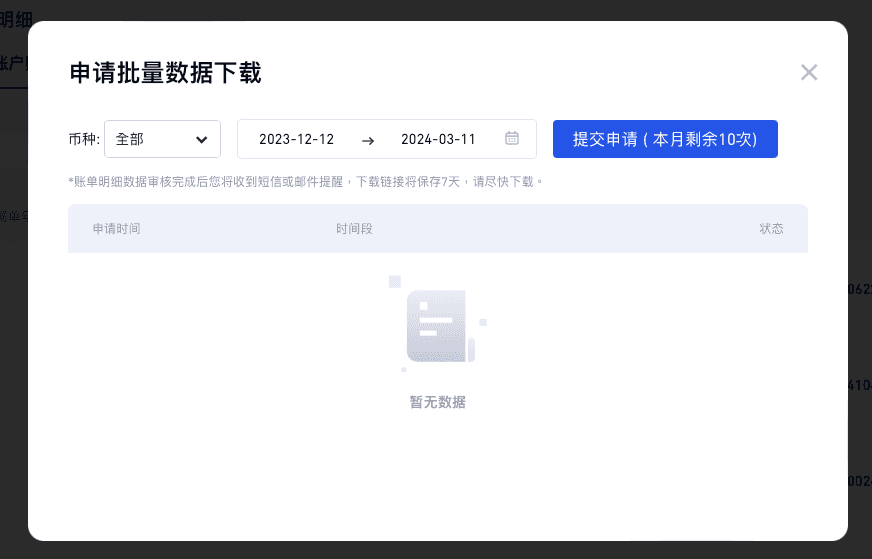Click the 时间段 column header

coord(354,229)
